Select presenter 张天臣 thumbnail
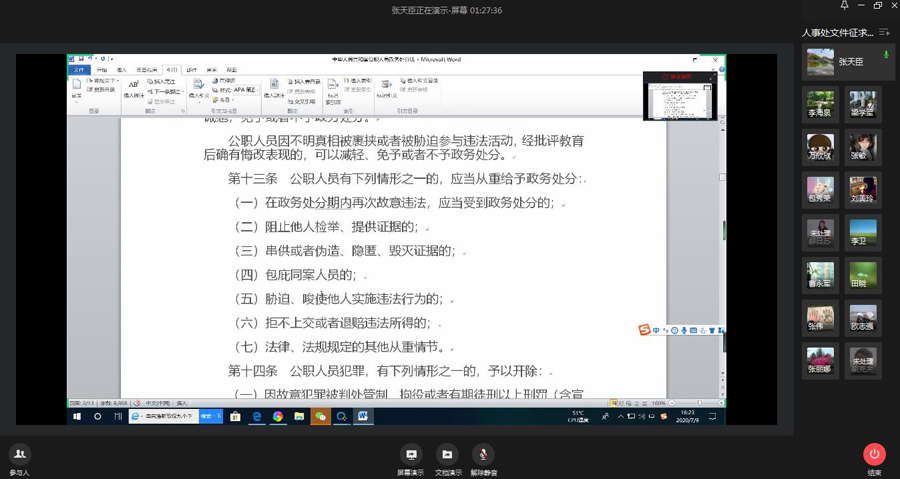900x479 pixels. pyautogui.click(x=821, y=62)
